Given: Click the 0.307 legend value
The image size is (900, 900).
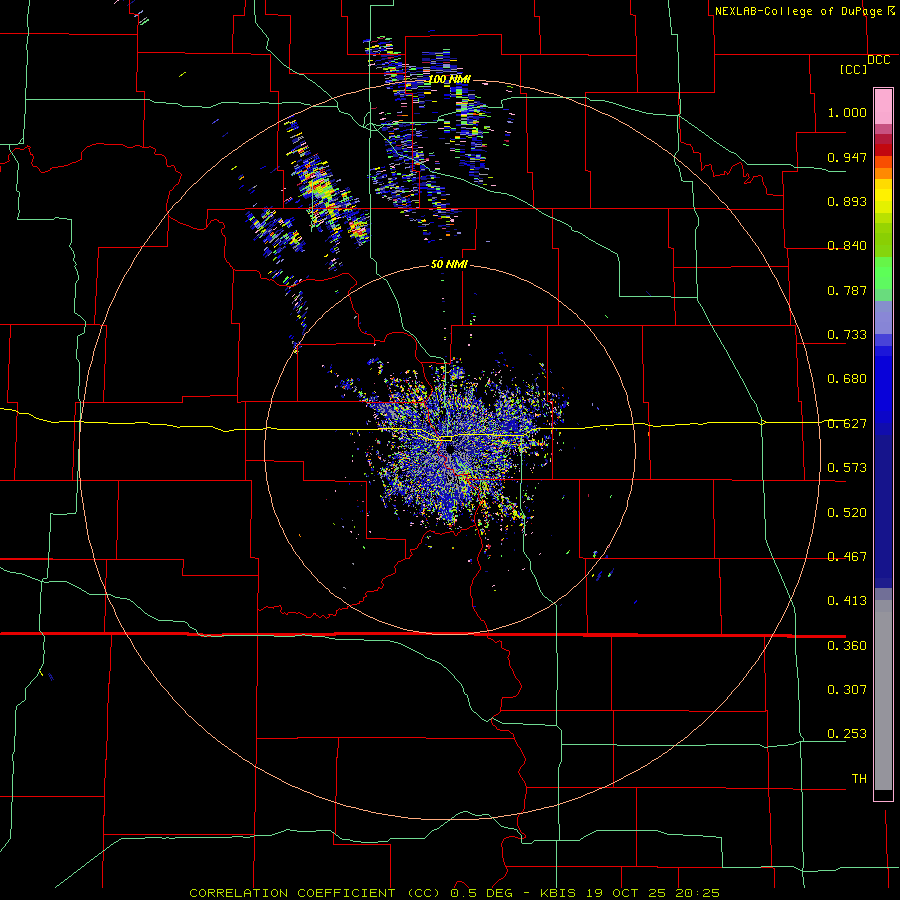Looking at the screenshot, I should pos(847,690).
